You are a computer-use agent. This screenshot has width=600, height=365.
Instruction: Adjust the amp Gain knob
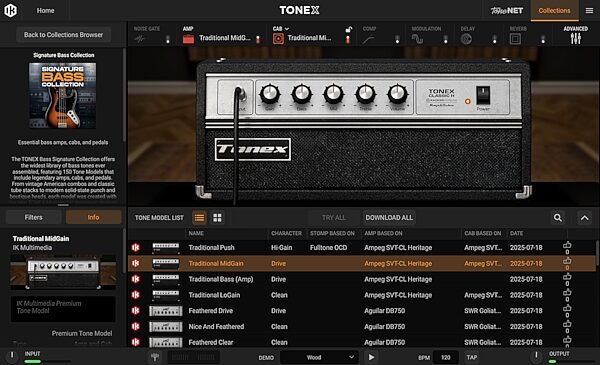(x=270, y=94)
